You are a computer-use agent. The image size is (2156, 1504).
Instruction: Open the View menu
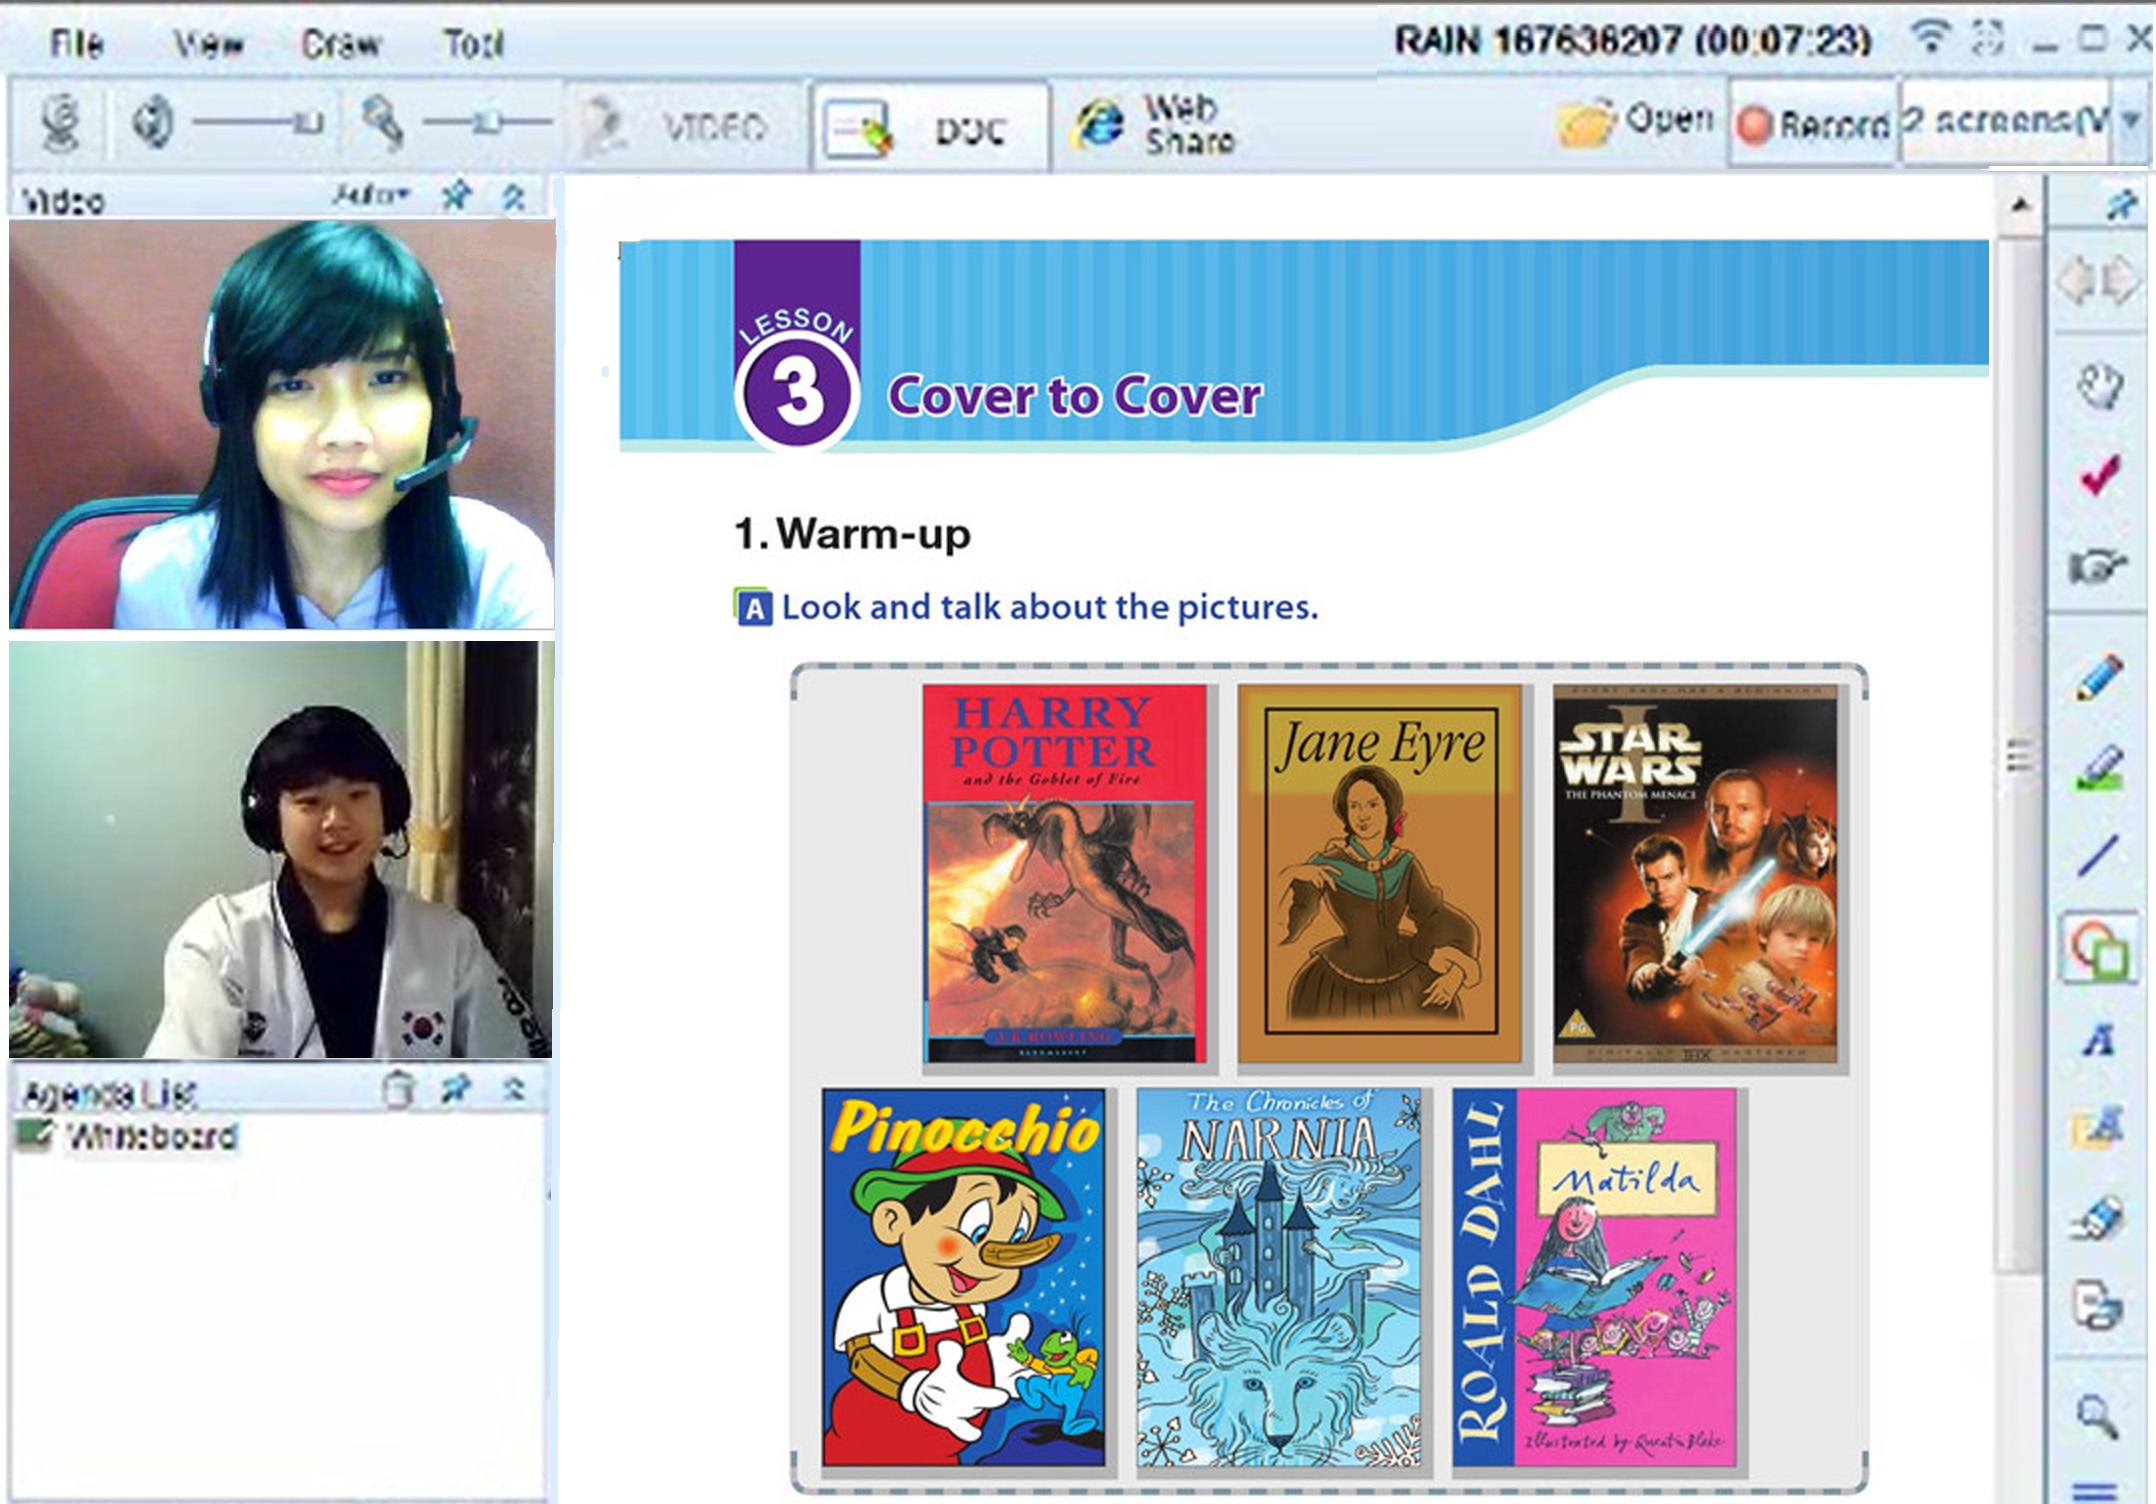tap(208, 43)
